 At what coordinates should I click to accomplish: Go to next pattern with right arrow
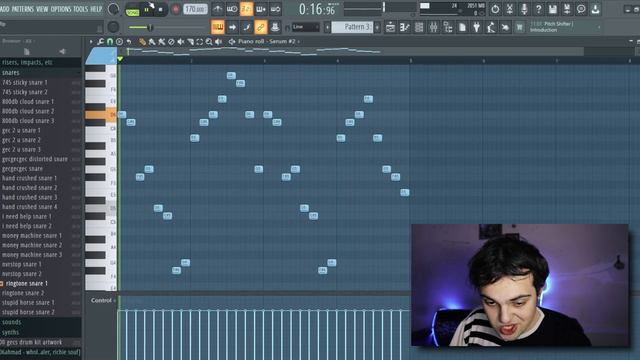[377, 27]
